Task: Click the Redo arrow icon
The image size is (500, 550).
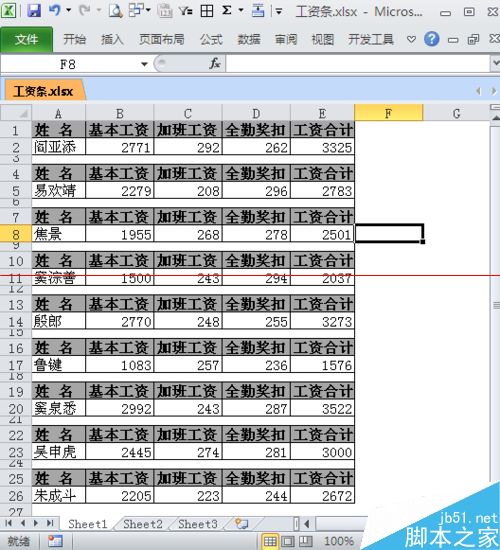Action: pos(85,11)
